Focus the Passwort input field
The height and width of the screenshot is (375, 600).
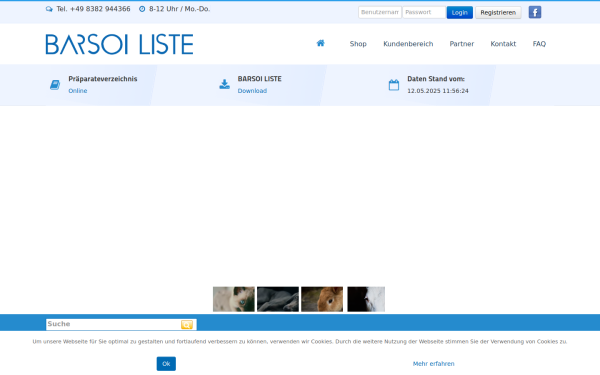[x=424, y=12]
